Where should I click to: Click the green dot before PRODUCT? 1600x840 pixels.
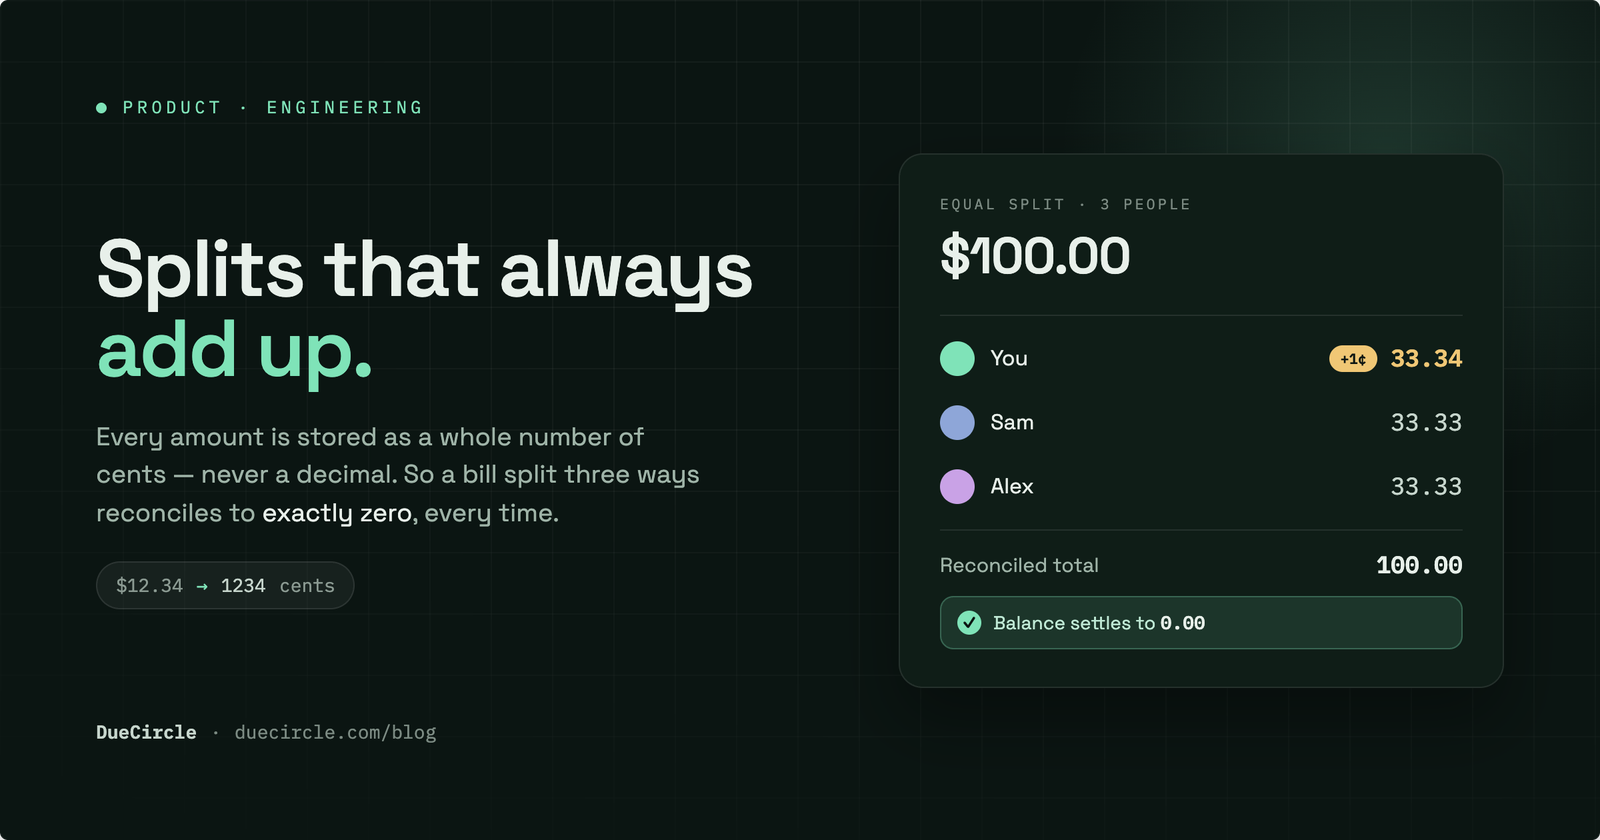(x=101, y=107)
